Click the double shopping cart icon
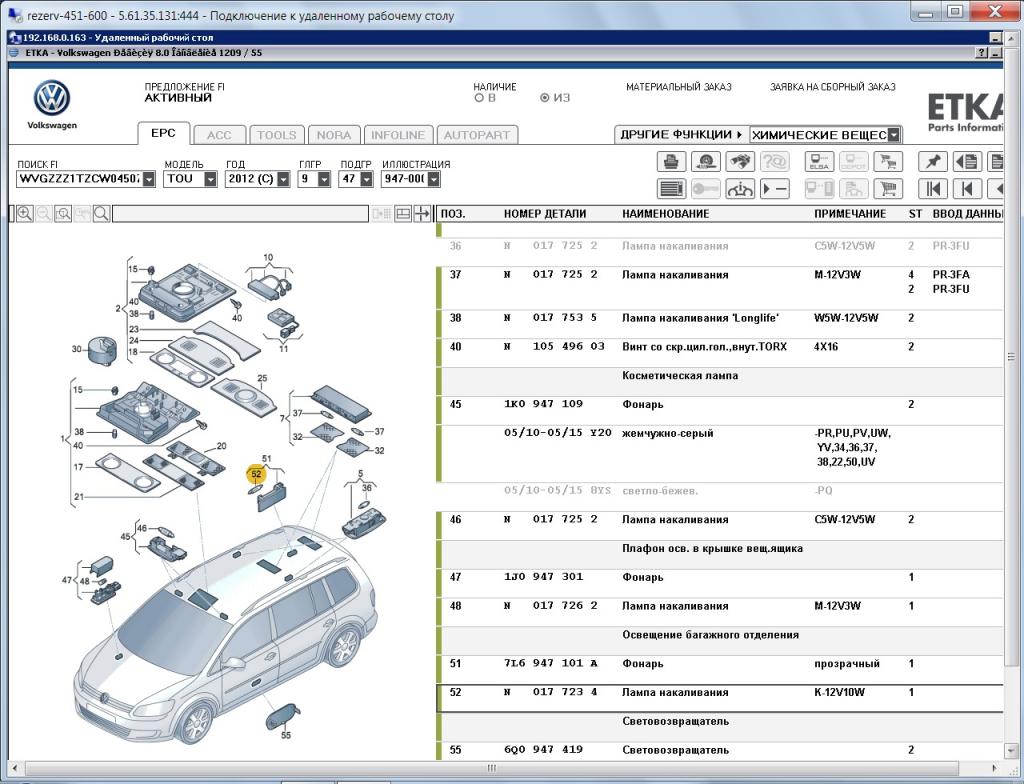The height and width of the screenshot is (784, 1024). [x=888, y=161]
